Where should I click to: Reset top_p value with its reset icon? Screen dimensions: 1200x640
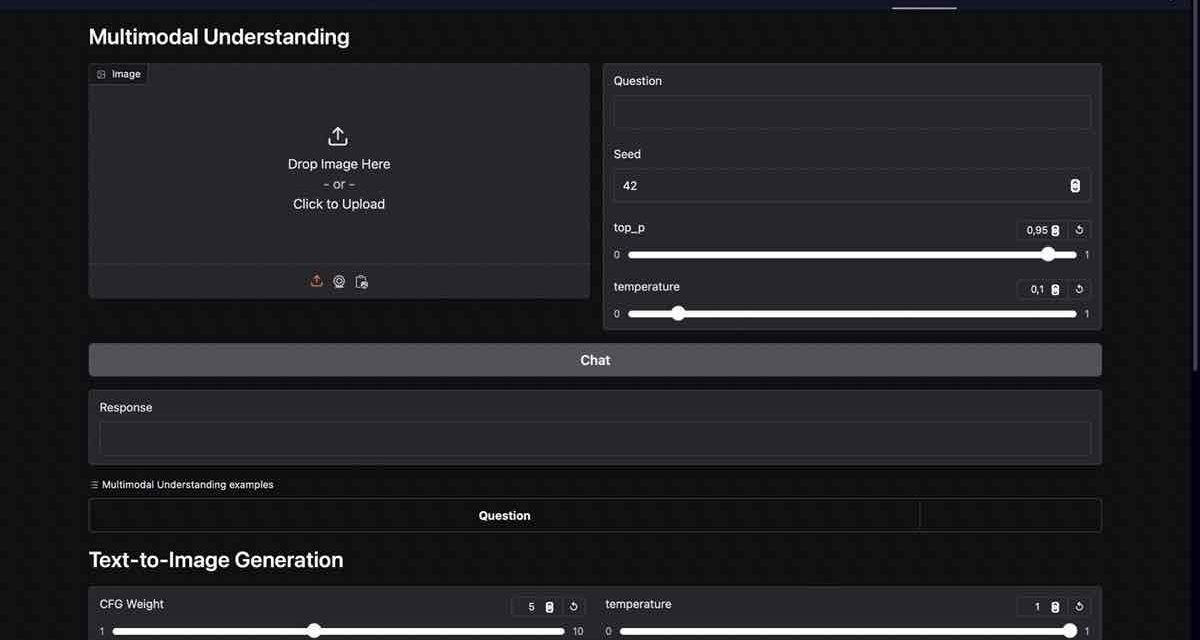coord(1079,230)
